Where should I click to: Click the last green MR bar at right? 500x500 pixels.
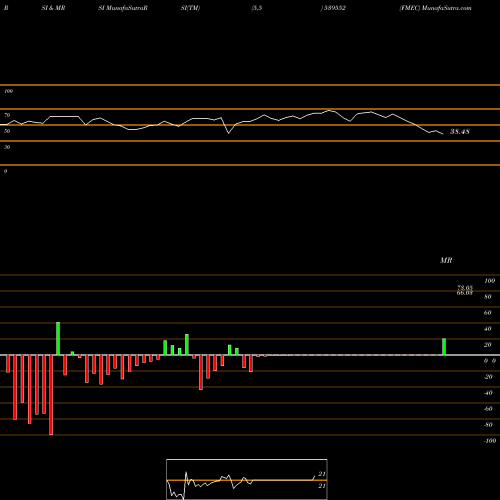pos(444,347)
